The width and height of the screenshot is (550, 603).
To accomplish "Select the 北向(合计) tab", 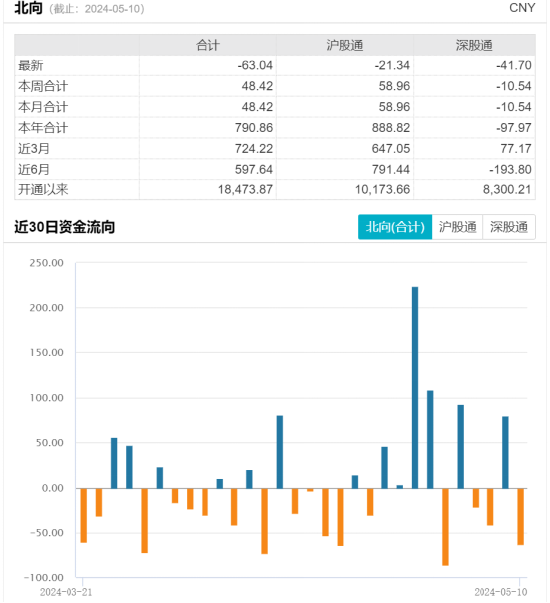I will [x=395, y=227].
